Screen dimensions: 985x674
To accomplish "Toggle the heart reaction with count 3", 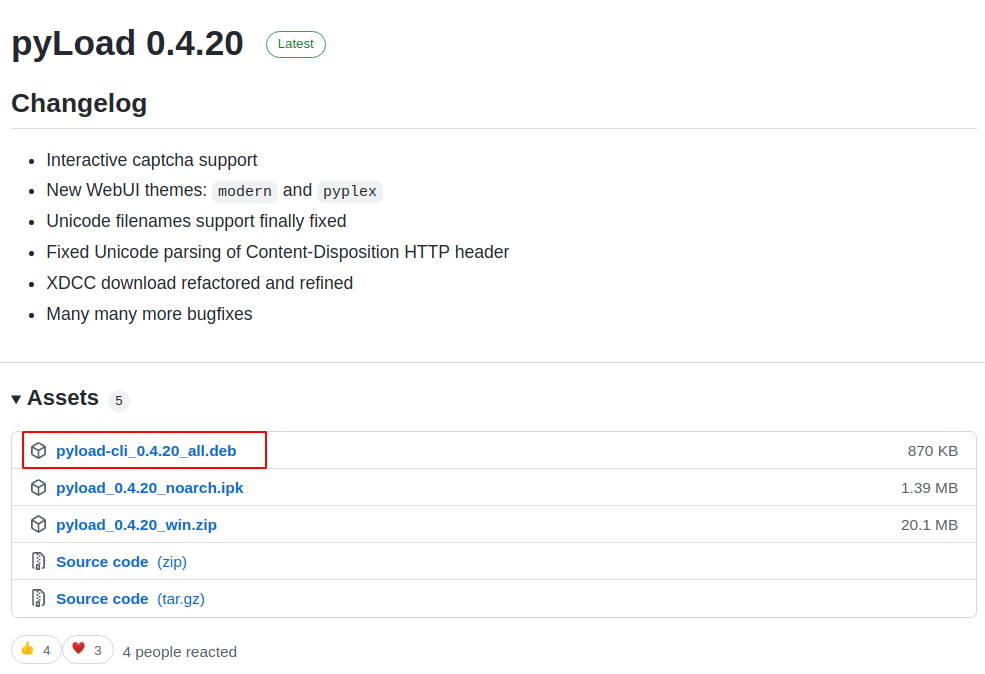I will click(x=88, y=649).
